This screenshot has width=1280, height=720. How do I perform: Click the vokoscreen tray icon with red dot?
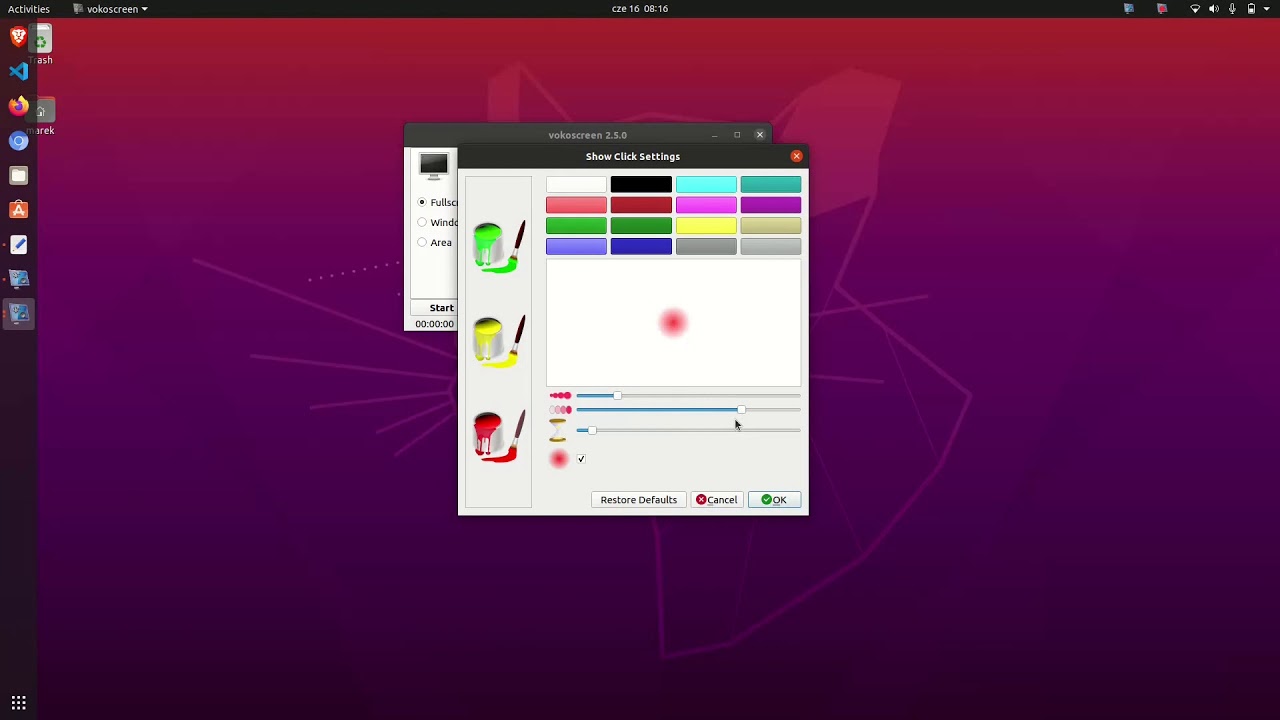pos(1162,8)
